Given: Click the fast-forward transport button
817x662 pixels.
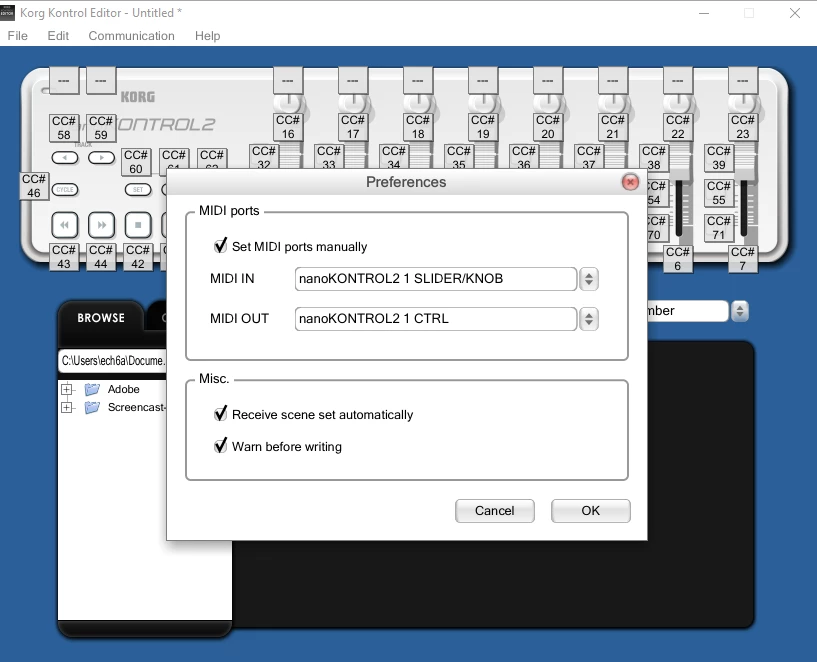Looking at the screenshot, I should [x=101, y=225].
